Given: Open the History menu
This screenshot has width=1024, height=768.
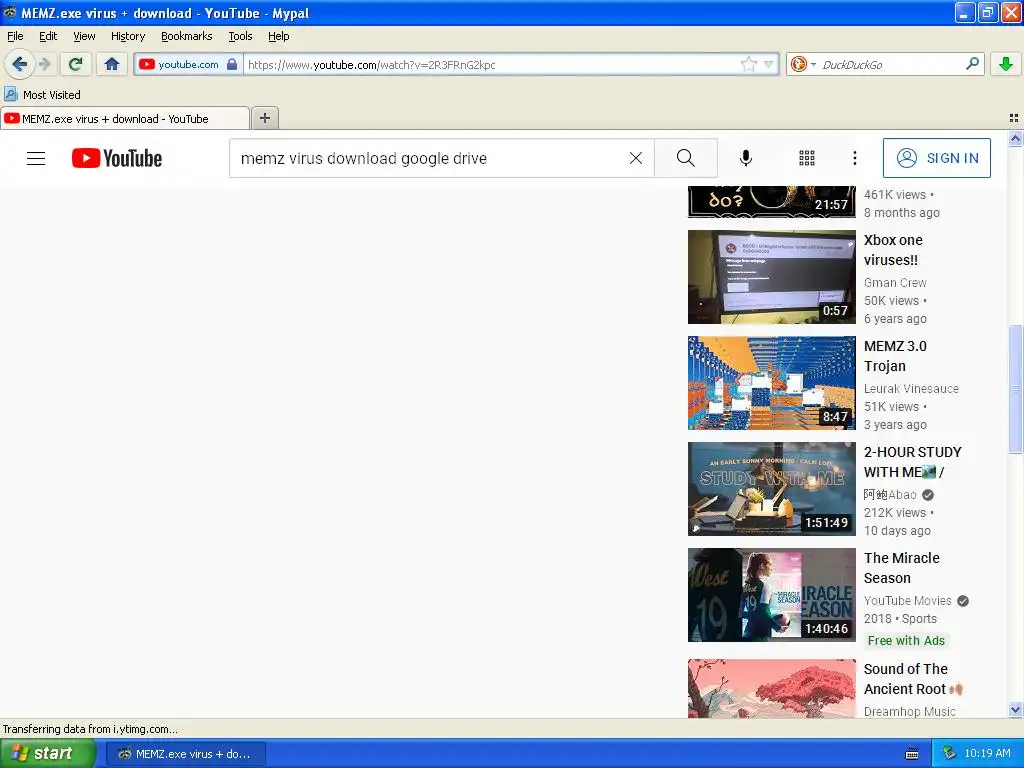Looking at the screenshot, I should tap(128, 36).
